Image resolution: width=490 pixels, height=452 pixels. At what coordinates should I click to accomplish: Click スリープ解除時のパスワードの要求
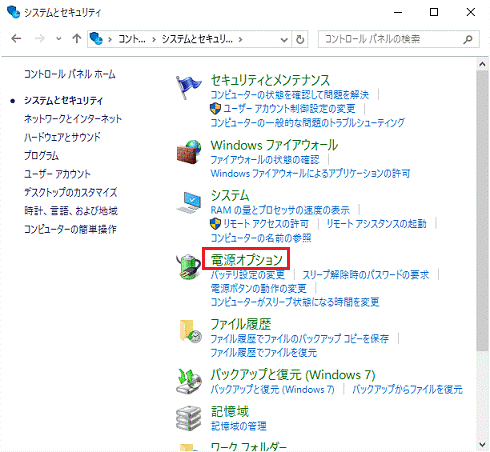366,275
